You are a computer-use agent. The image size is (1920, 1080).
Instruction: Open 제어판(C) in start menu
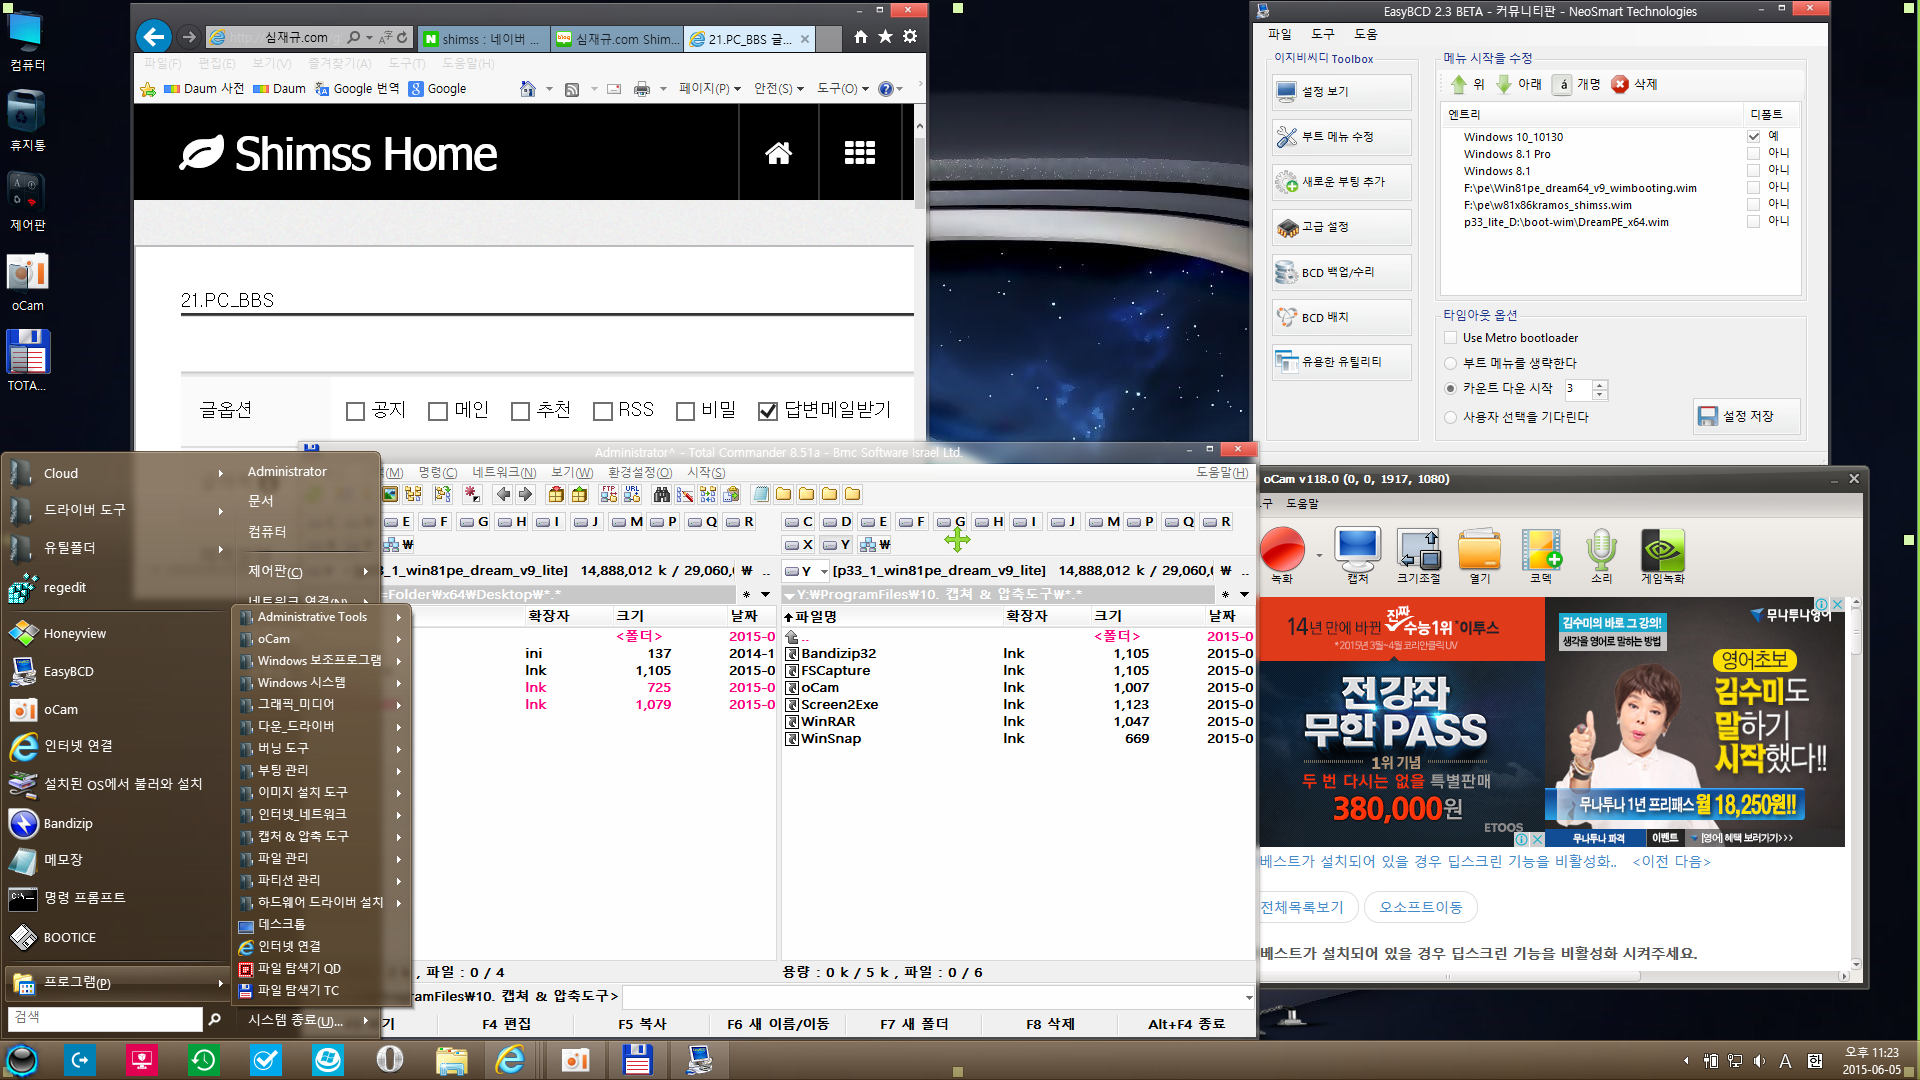pos(307,571)
